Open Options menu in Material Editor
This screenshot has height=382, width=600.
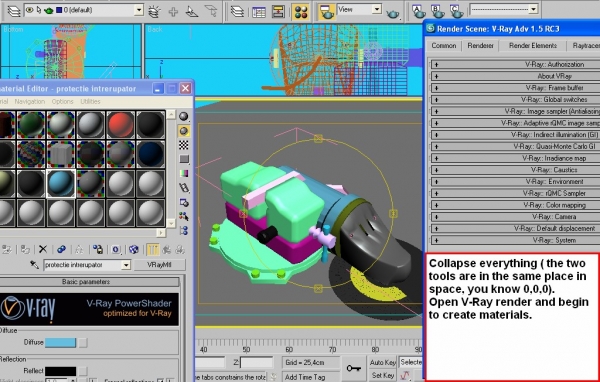[x=62, y=101]
